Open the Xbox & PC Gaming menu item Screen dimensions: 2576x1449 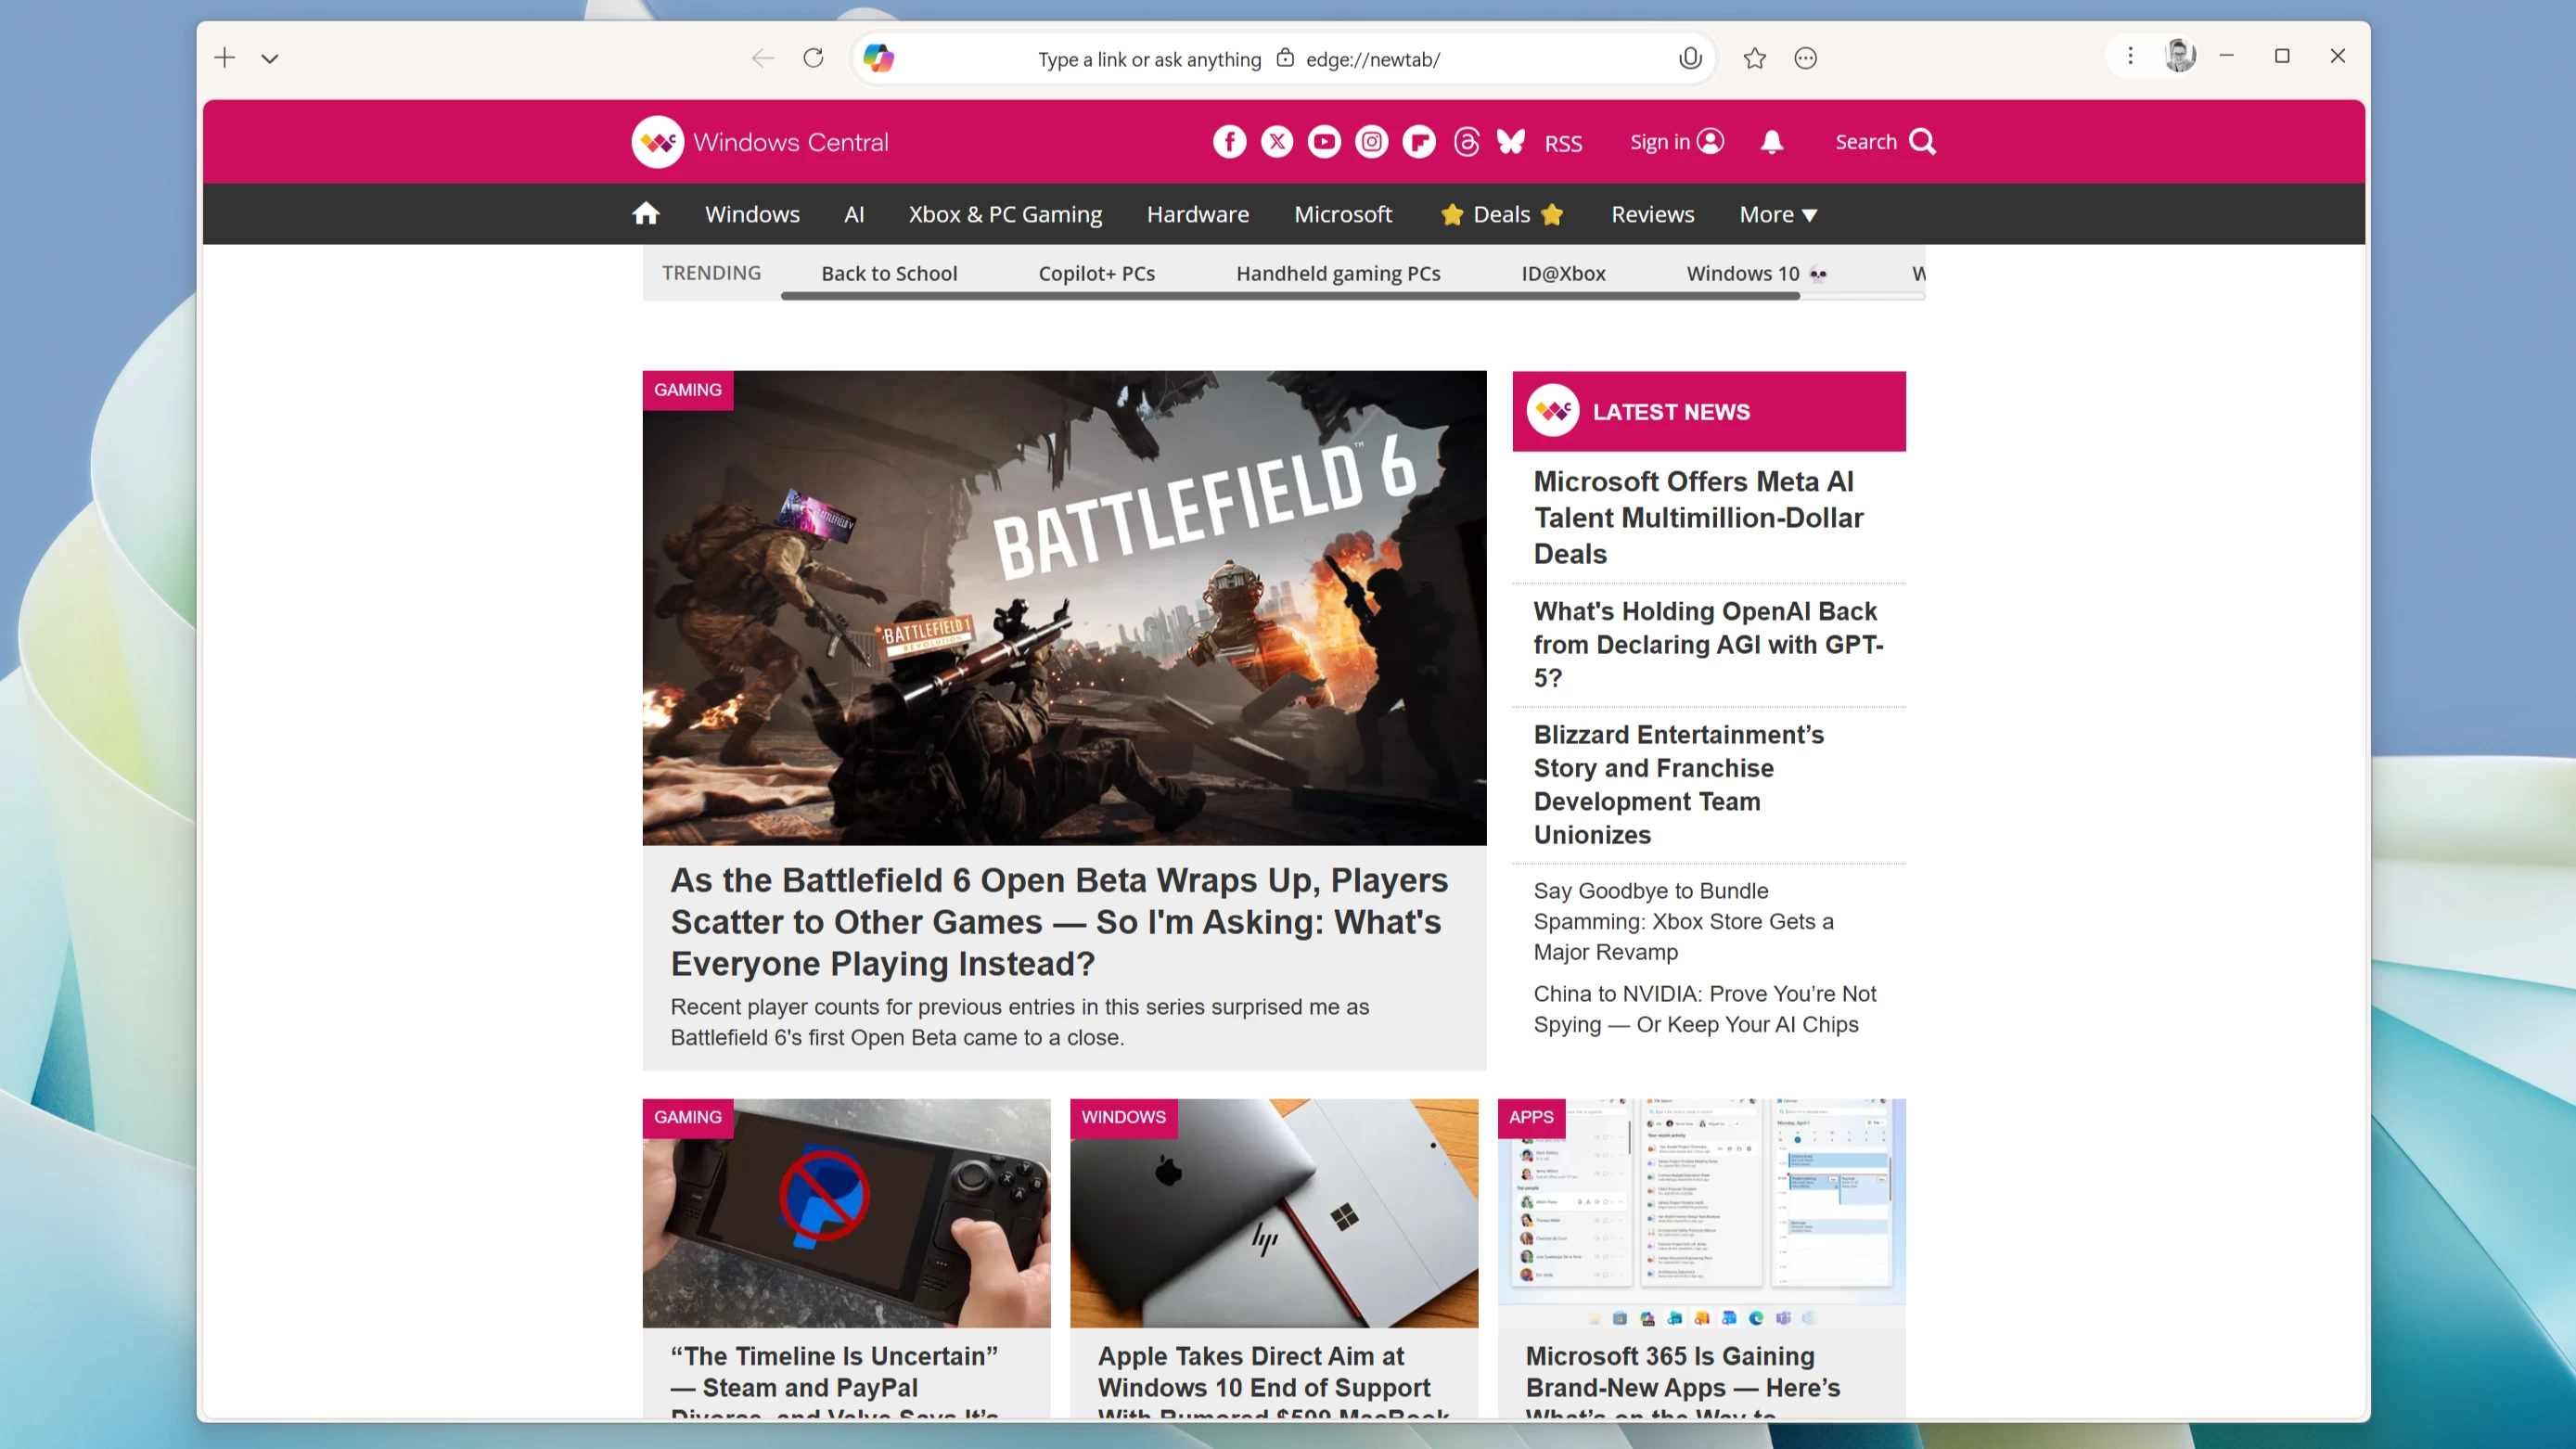coord(1005,213)
